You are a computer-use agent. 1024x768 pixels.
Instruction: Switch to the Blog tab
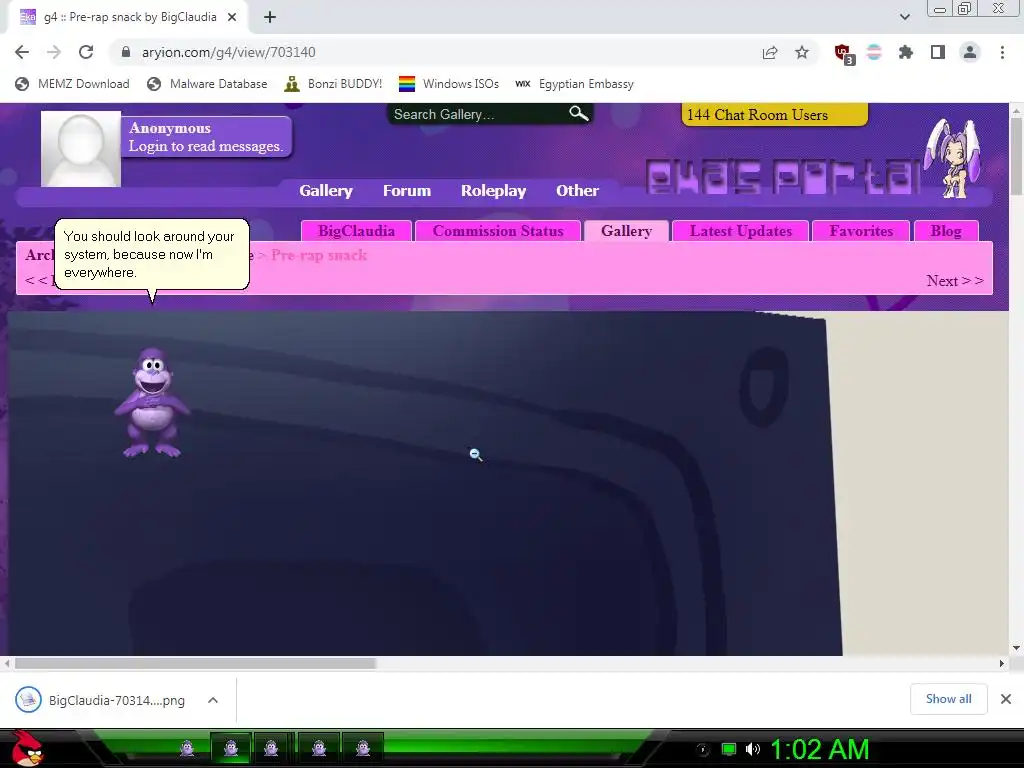pyautogui.click(x=946, y=231)
